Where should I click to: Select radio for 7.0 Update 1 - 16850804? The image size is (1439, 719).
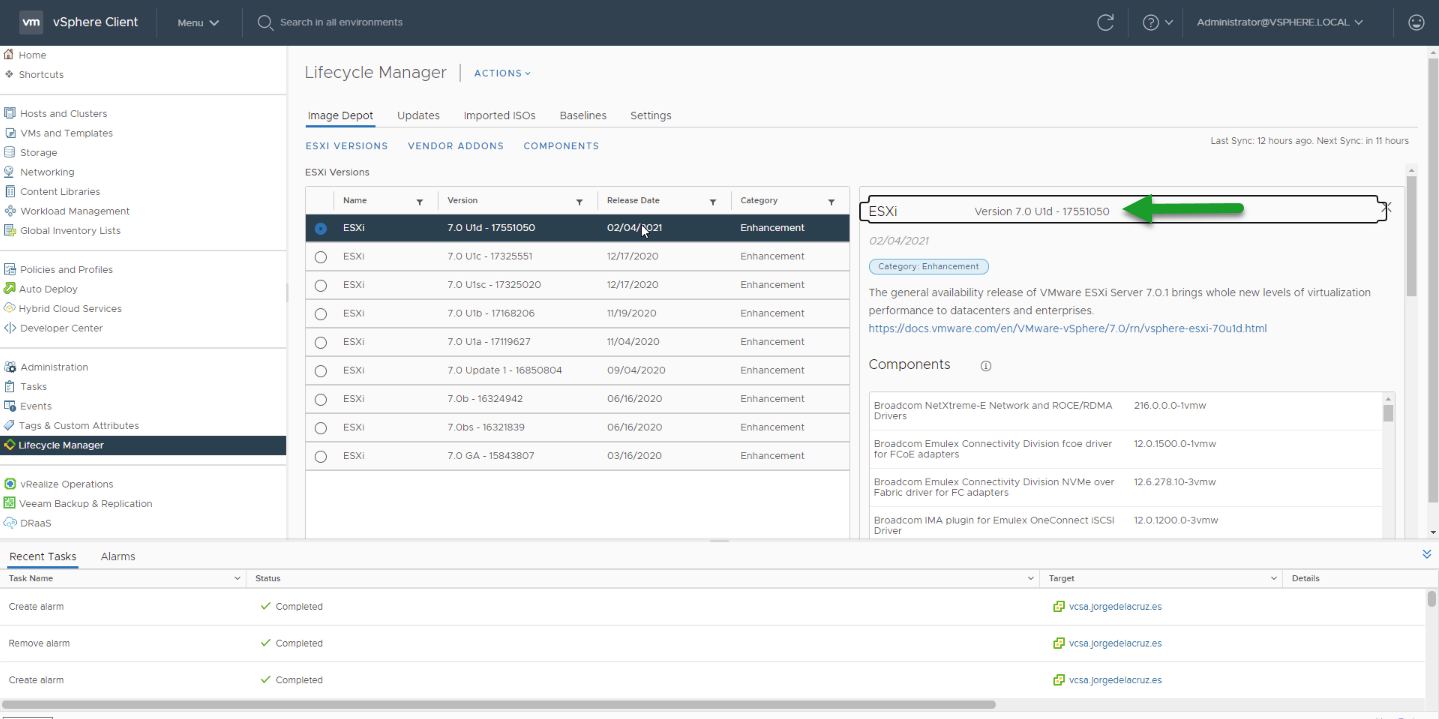(x=320, y=371)
